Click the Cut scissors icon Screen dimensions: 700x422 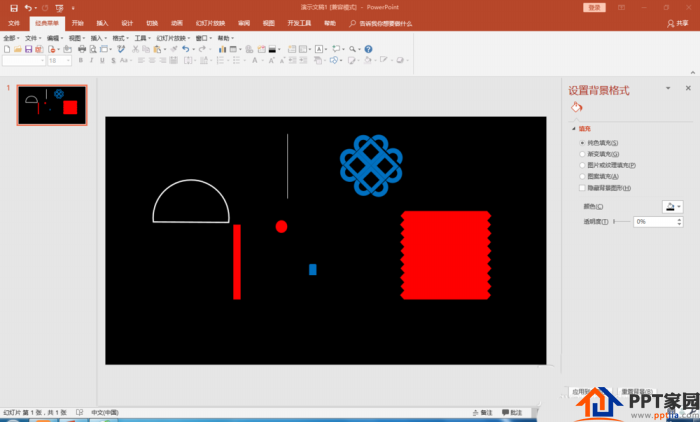click(x=135, y=49)
